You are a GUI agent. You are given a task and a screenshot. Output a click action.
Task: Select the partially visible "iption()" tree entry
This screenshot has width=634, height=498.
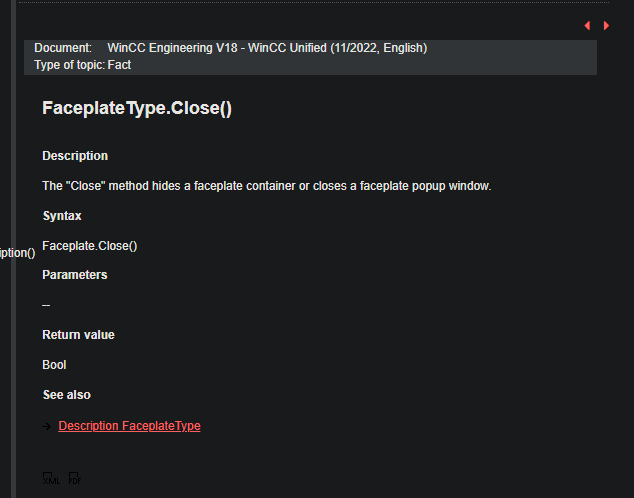(x=17, y=253)
